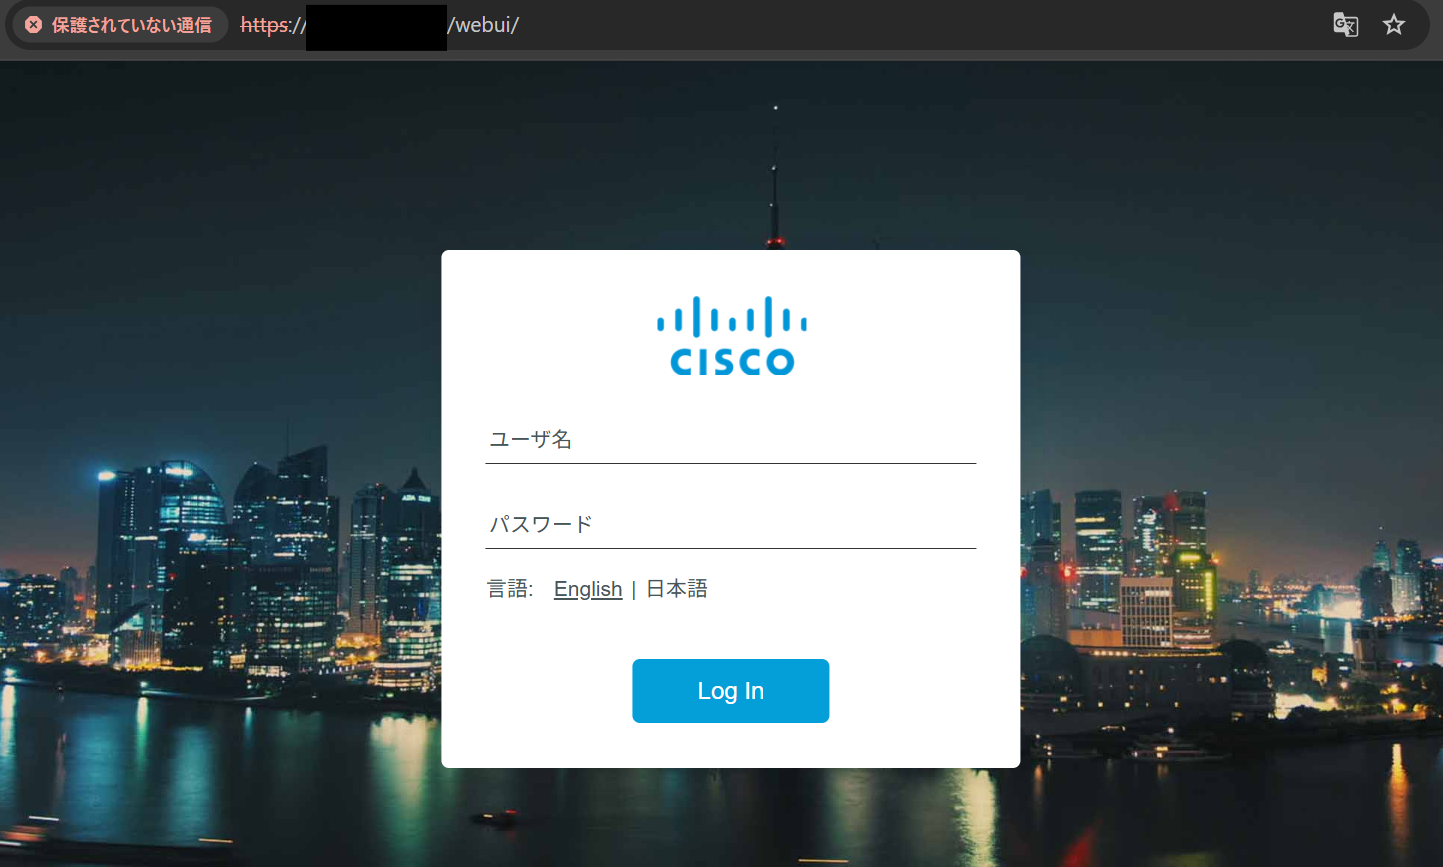Open the Google Translate icon in address bar
Viewport: 1443px width, 867px height.
tap(1345, 25)
